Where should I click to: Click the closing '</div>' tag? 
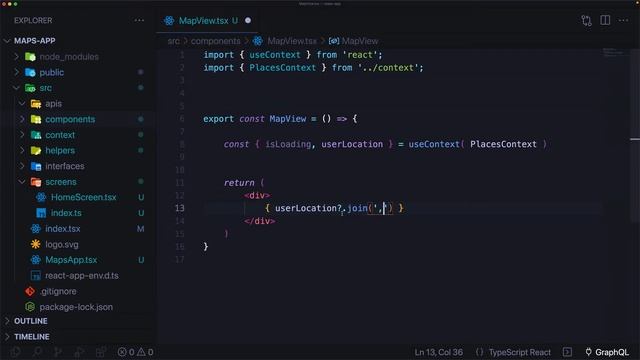(x=259, y=221)
